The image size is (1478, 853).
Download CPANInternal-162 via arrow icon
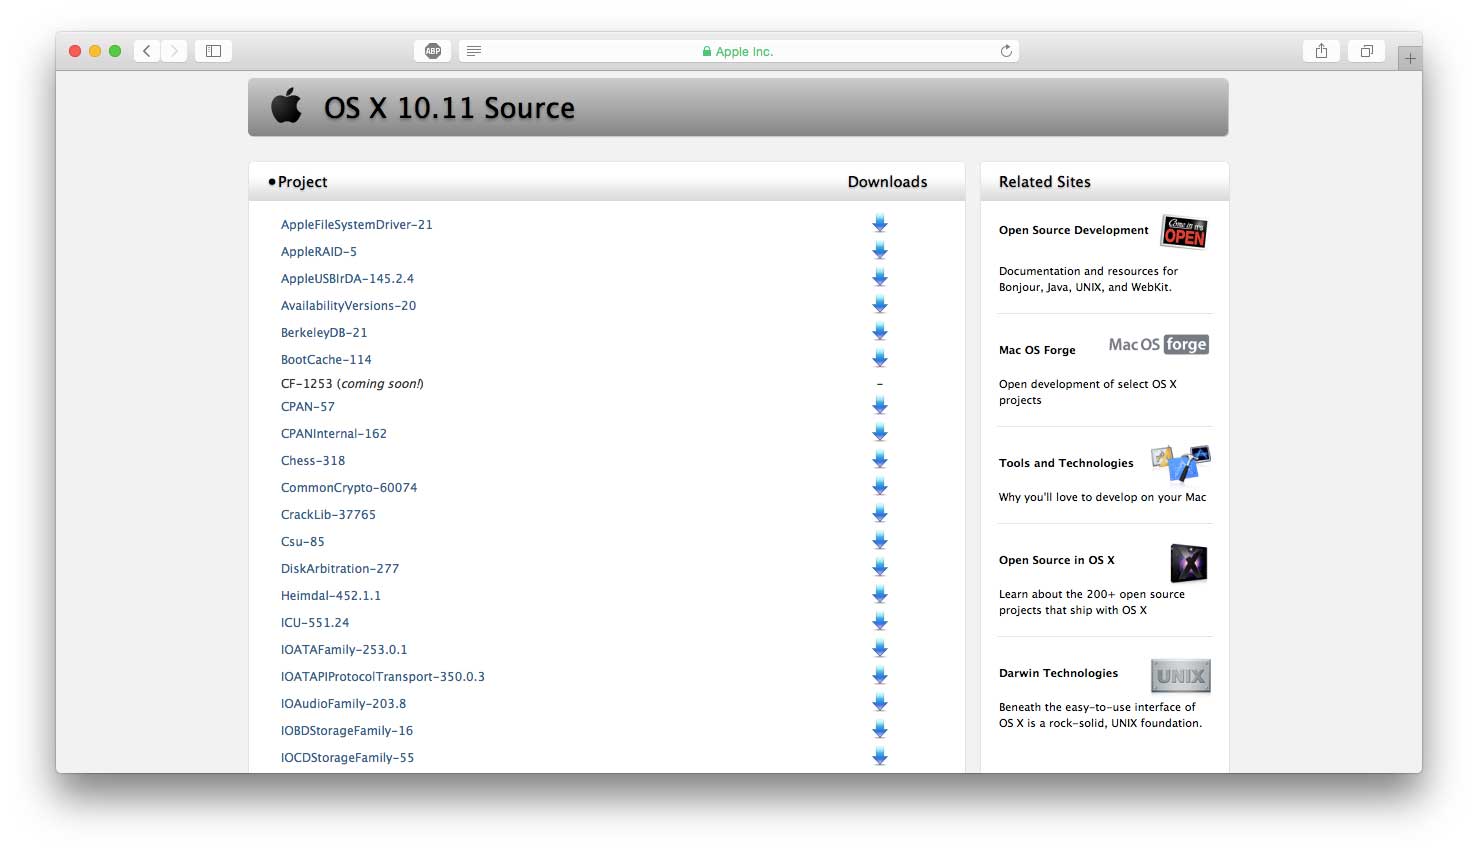880,433
